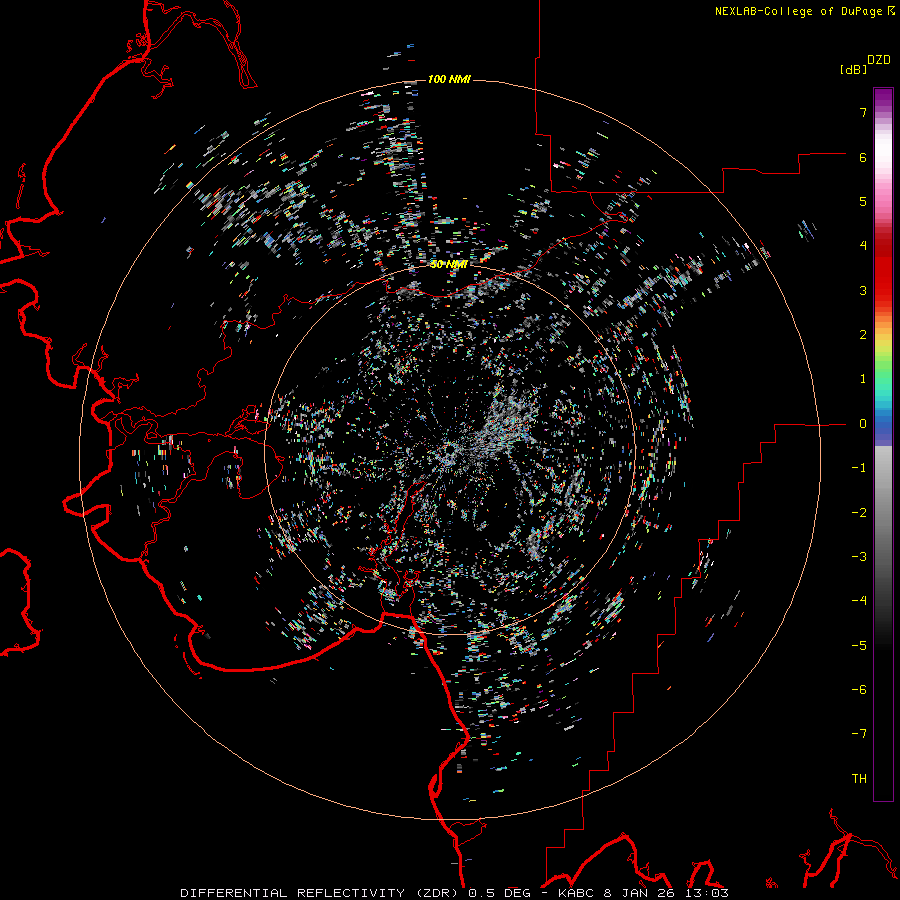Click the -3 tick label on scale

(x=859, y=557)
